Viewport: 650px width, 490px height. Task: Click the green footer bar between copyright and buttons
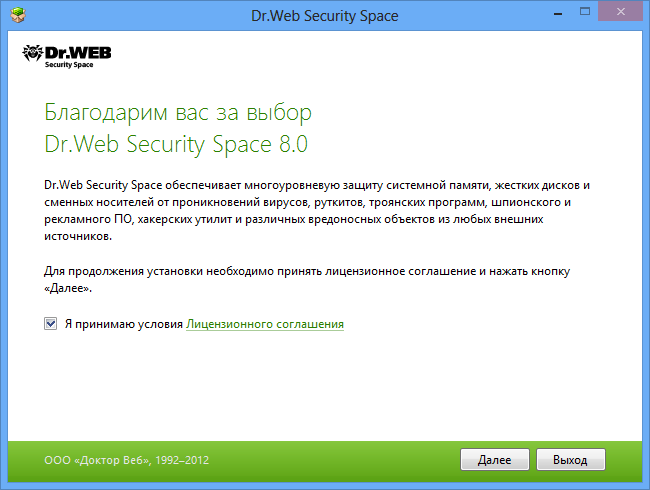[340, 460]
